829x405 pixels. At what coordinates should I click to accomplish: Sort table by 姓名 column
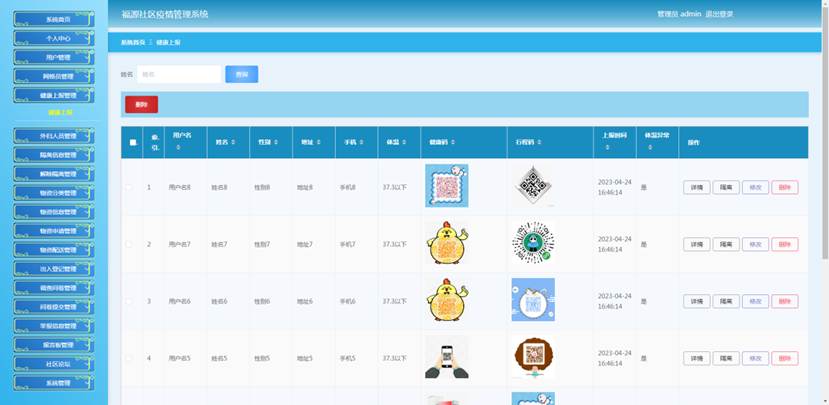(233, 142)
